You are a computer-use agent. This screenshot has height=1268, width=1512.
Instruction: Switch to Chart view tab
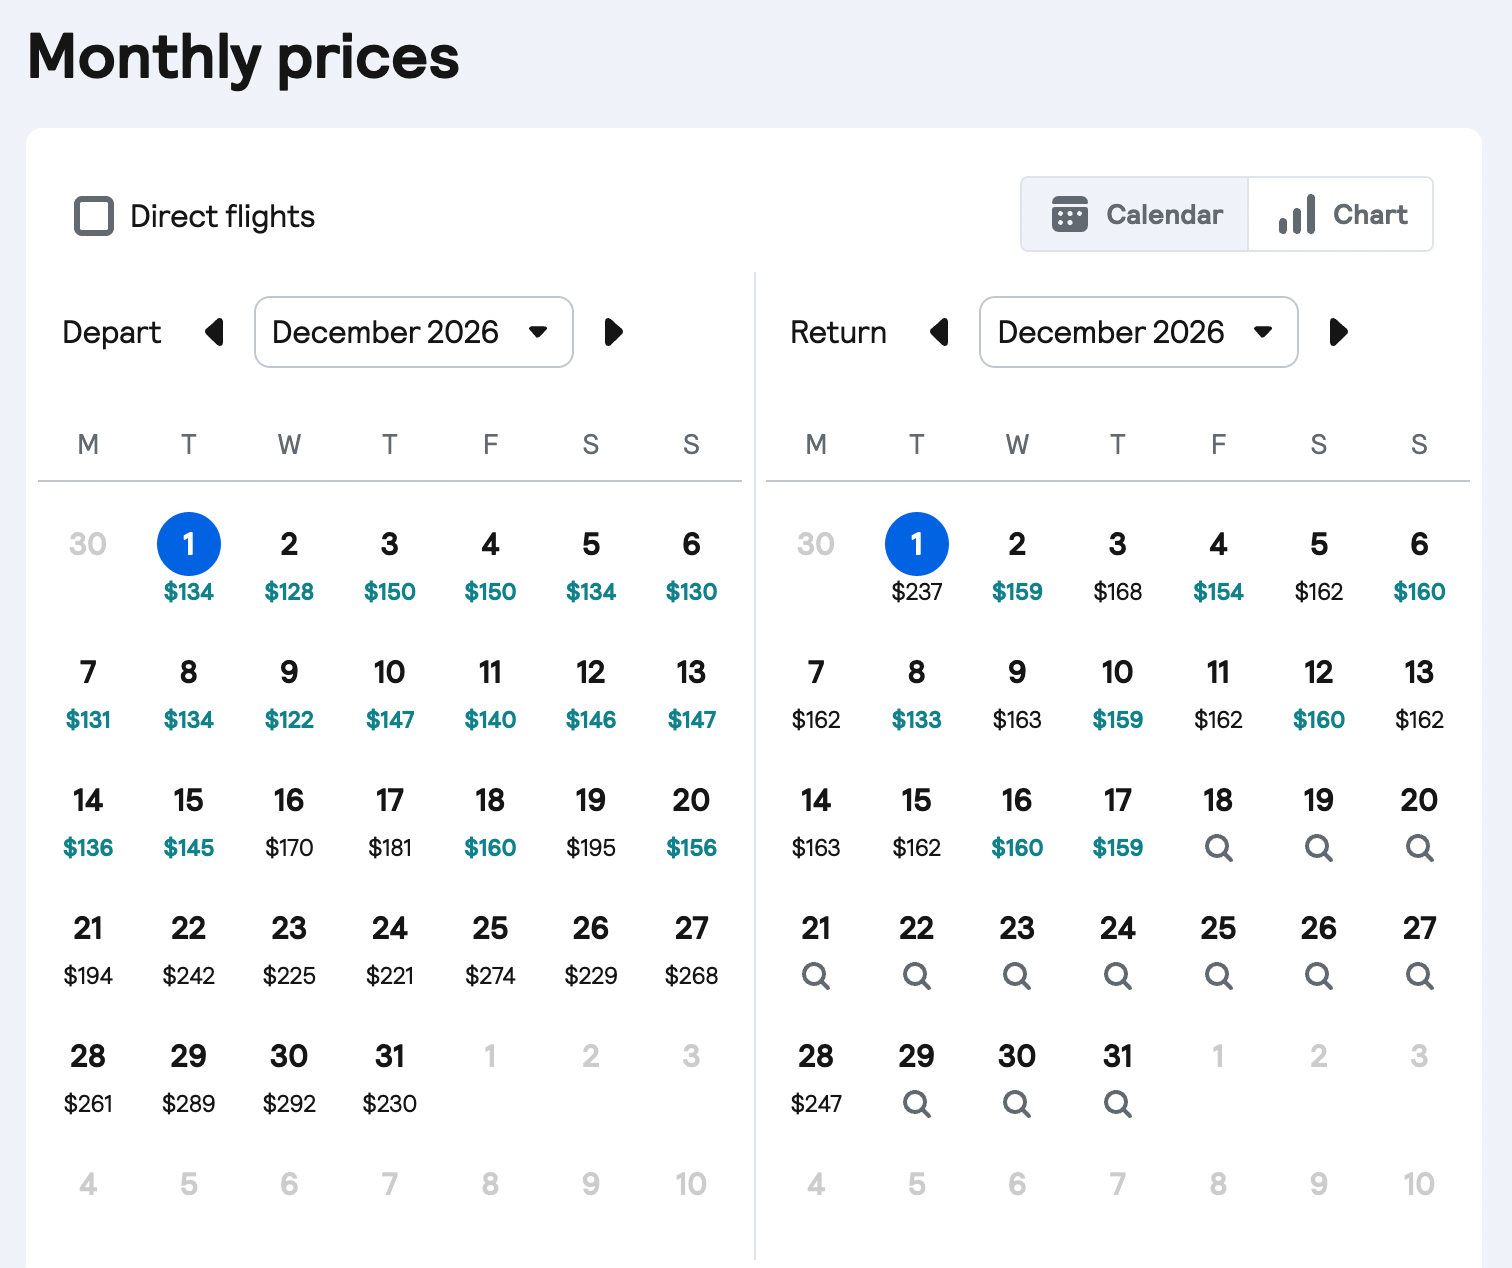pos(1341,214)
